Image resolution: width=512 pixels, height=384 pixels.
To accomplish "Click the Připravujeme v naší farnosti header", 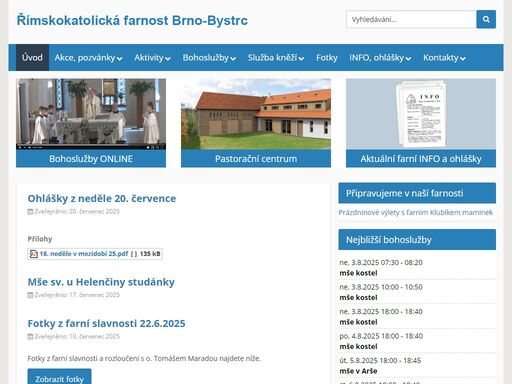I will [417, 193].
